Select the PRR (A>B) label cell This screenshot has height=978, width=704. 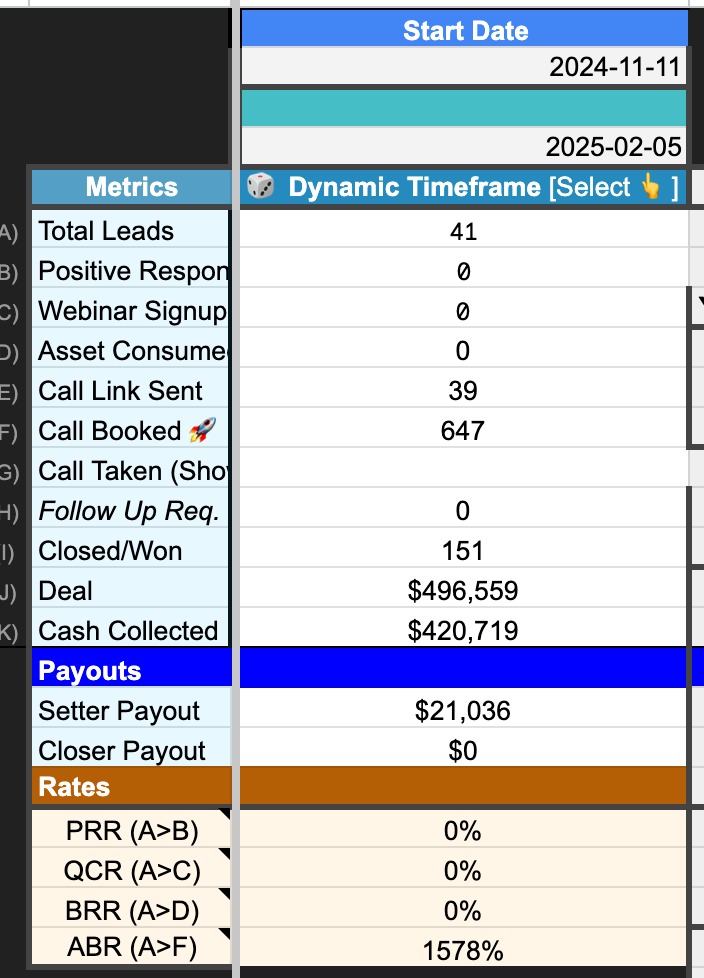point(131,830)
